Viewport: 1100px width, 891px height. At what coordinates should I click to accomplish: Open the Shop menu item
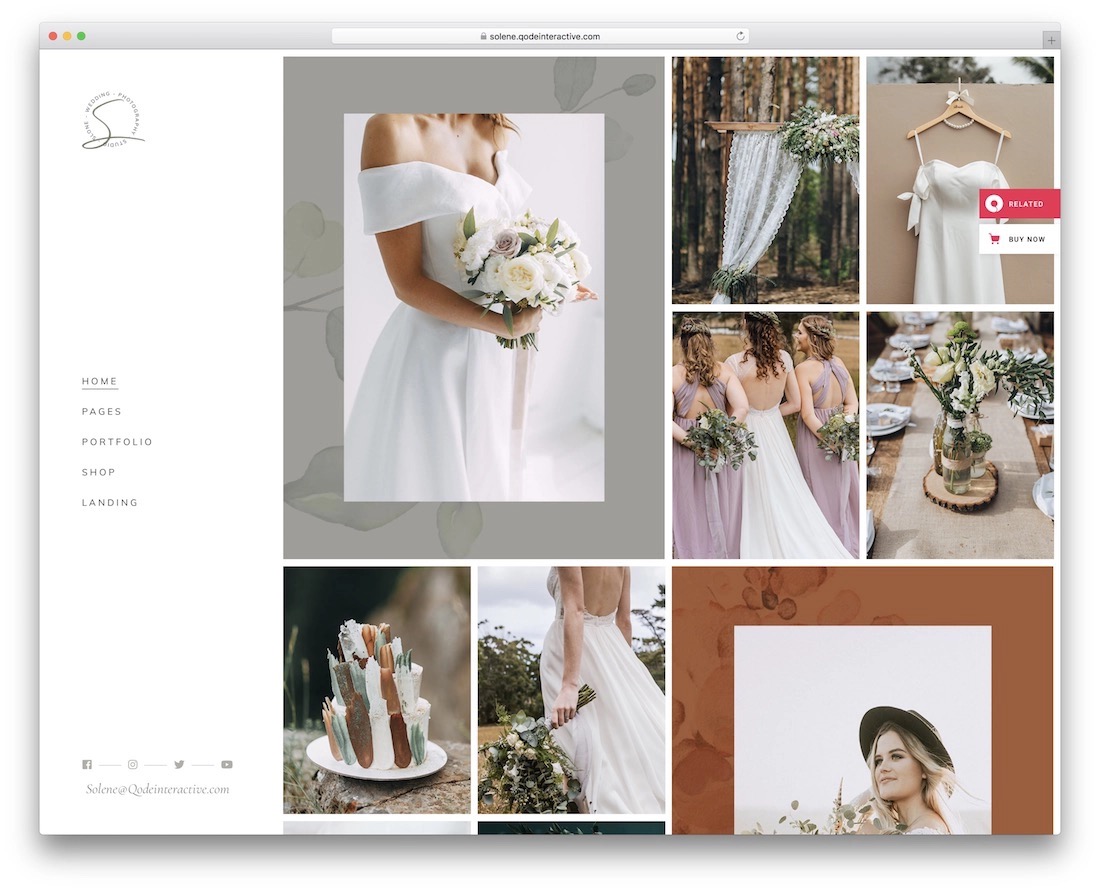click(x=99, y=472)
